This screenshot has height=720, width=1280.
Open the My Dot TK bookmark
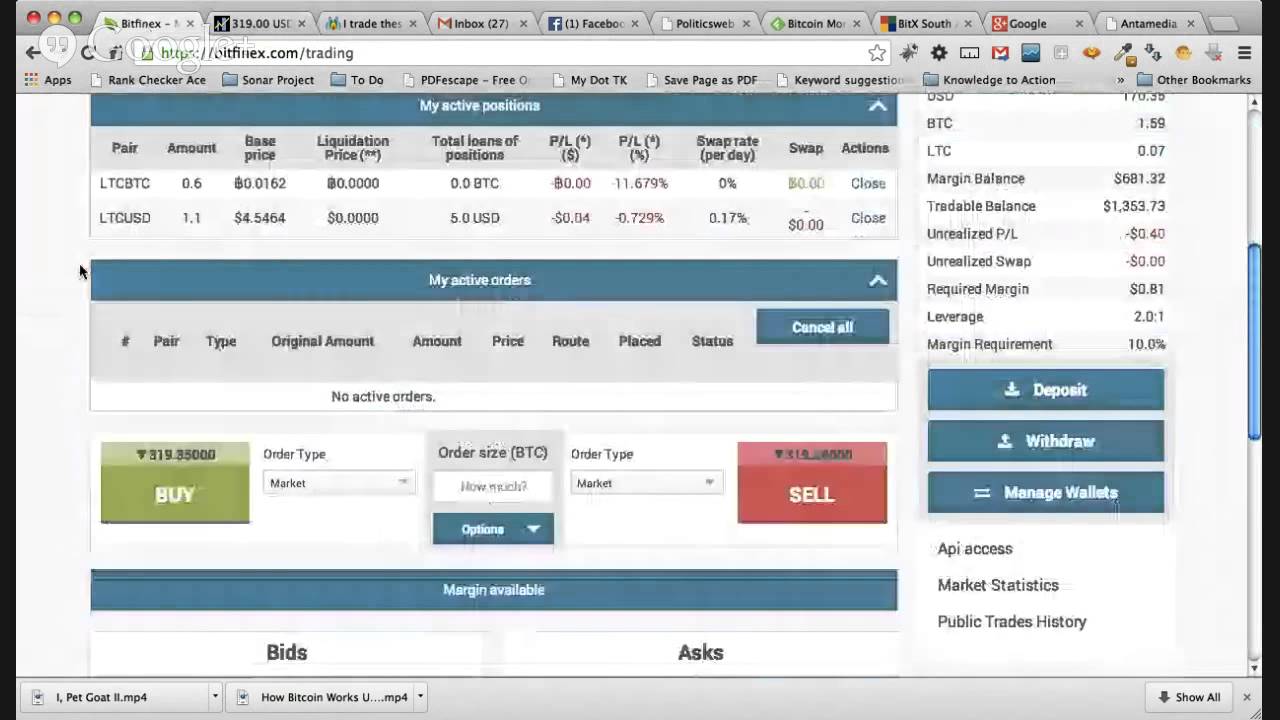589,80
